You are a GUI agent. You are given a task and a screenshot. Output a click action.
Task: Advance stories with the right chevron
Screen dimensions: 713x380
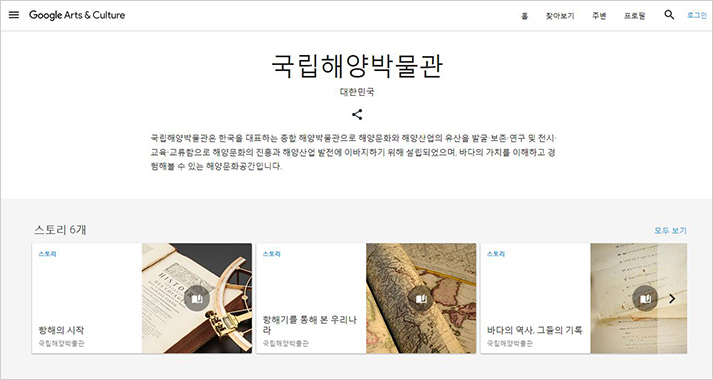click(672, 299)
